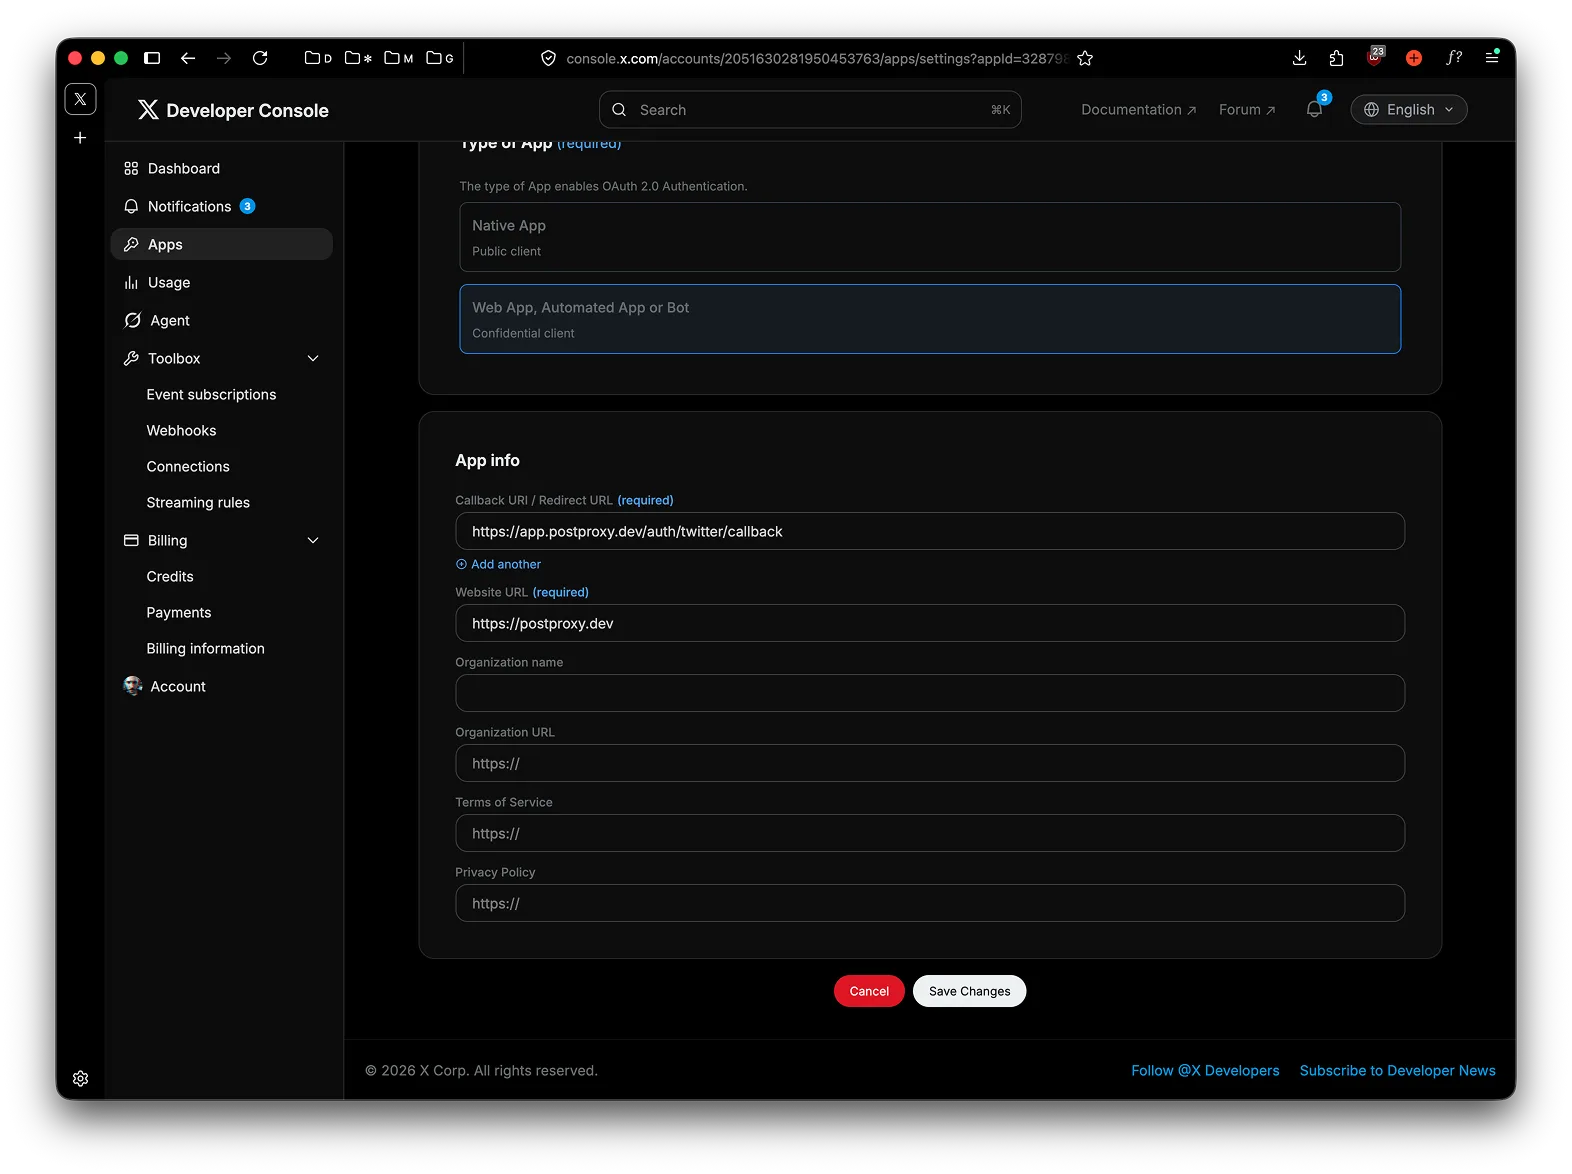This screenshot has height=1174, width=1572.
Task: Open Webhooks under Toolbox
Action: (181, 430)
